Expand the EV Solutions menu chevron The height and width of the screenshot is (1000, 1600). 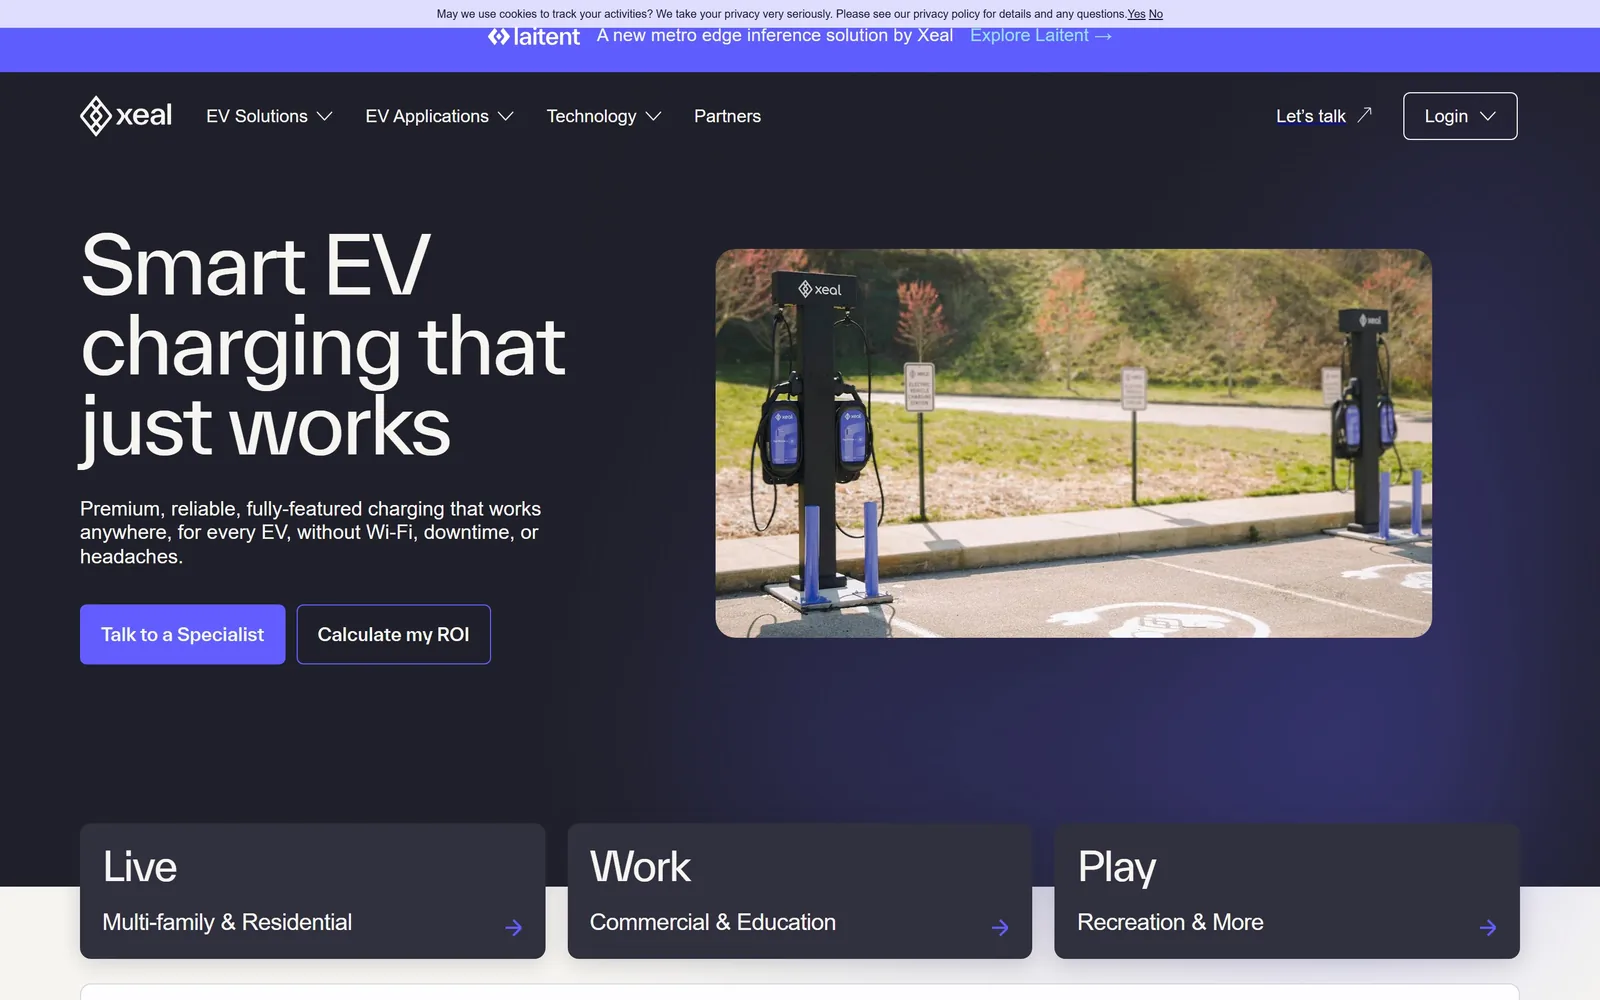pos(325,117)
